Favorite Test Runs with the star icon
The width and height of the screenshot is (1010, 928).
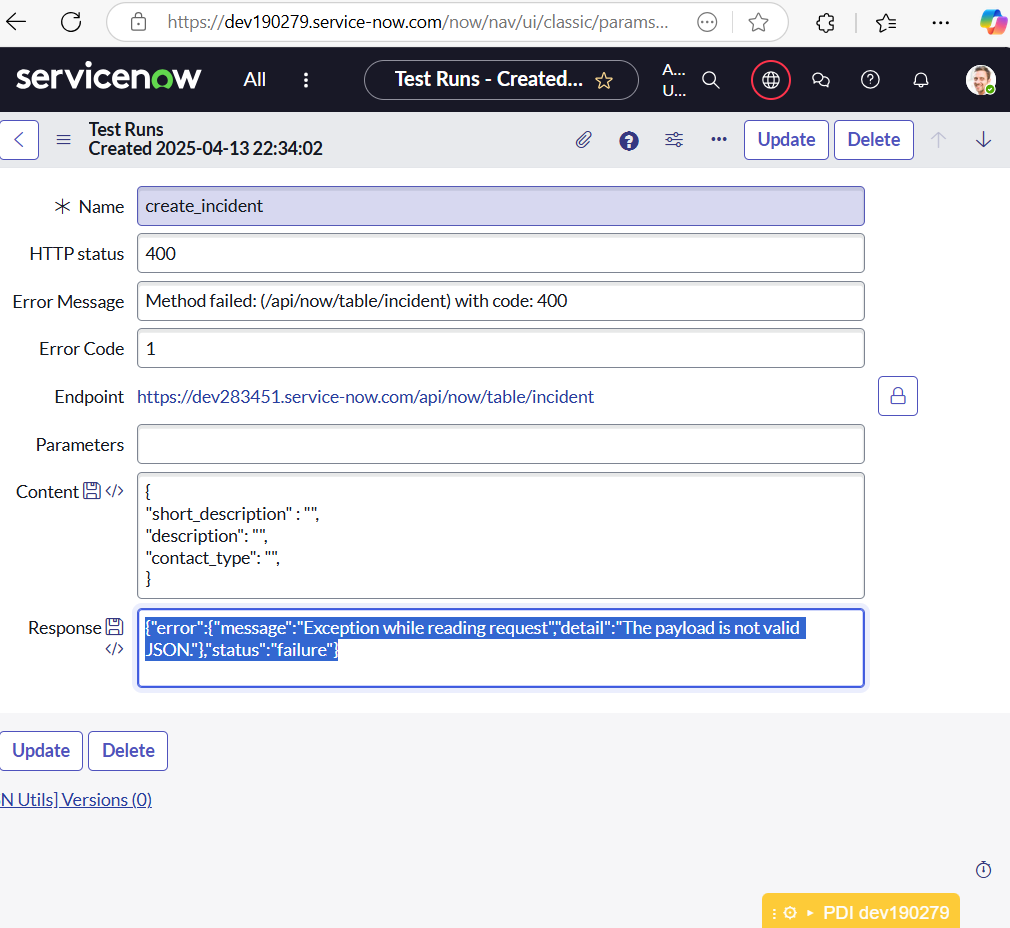coord(604,81)
